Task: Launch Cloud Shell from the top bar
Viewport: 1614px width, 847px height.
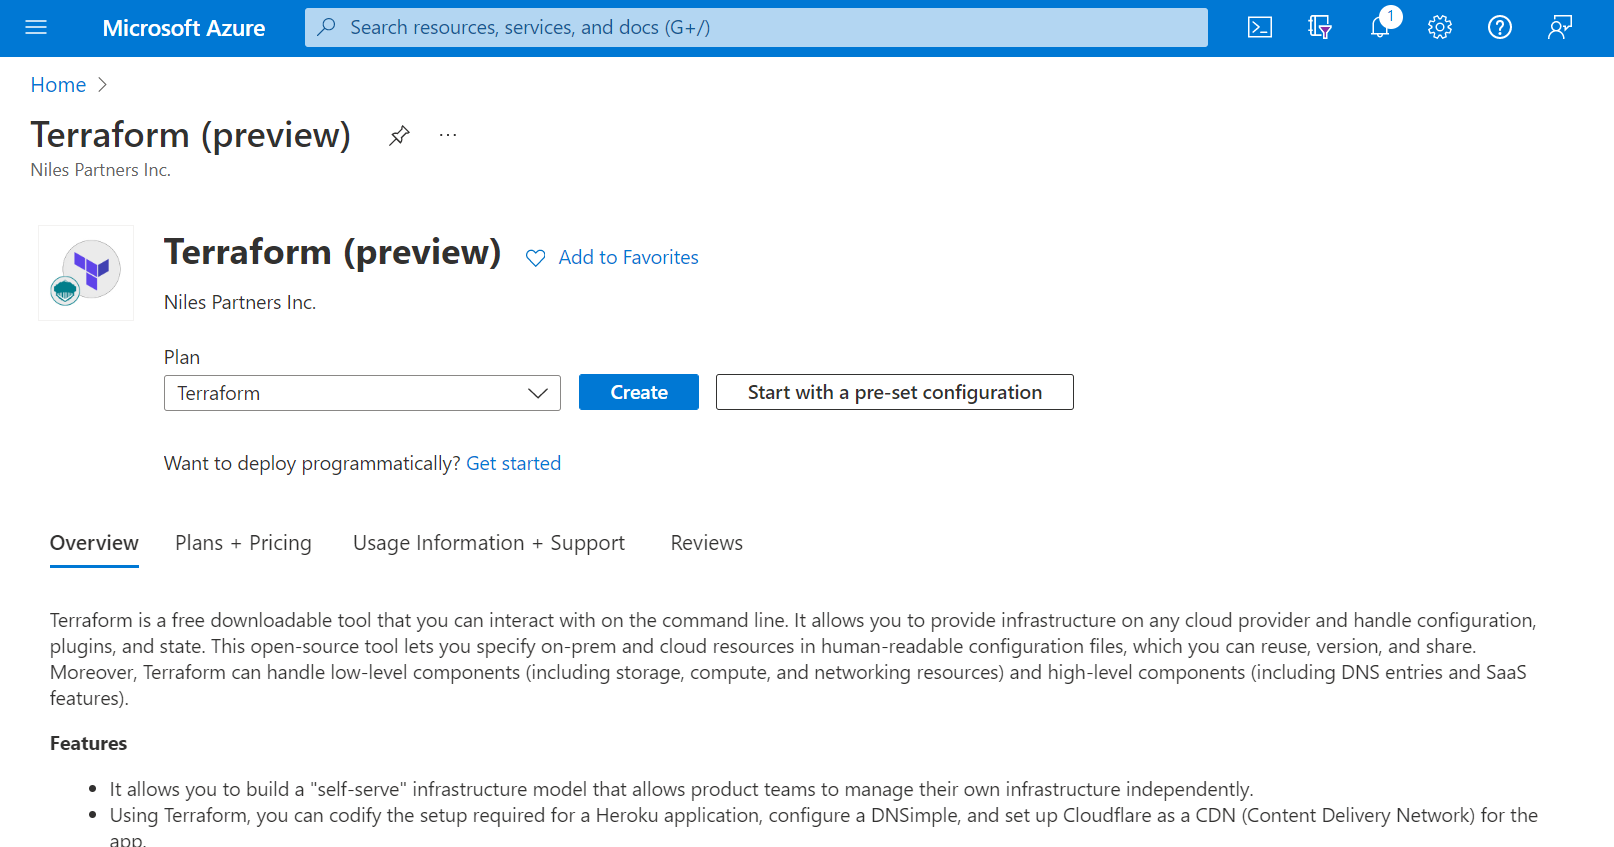Action: coord(1260,27)
